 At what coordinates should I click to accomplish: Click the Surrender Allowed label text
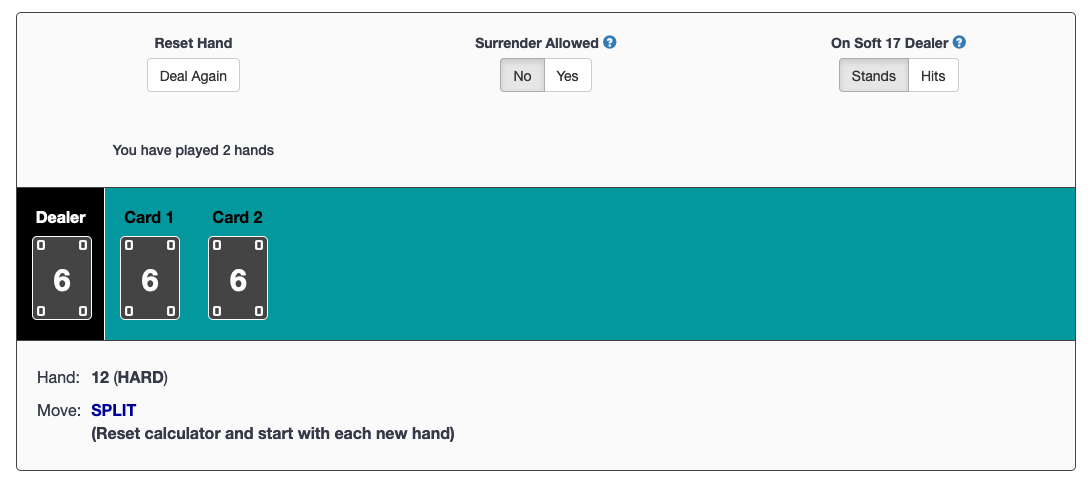(x=537, y=43)
